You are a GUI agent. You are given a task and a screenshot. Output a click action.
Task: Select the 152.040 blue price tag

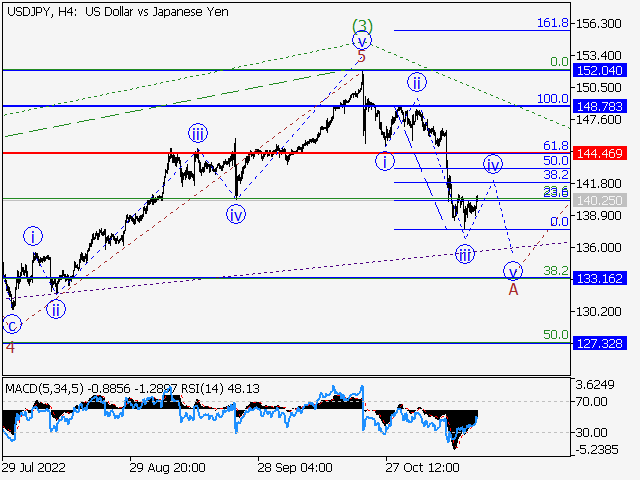[600, 70]
